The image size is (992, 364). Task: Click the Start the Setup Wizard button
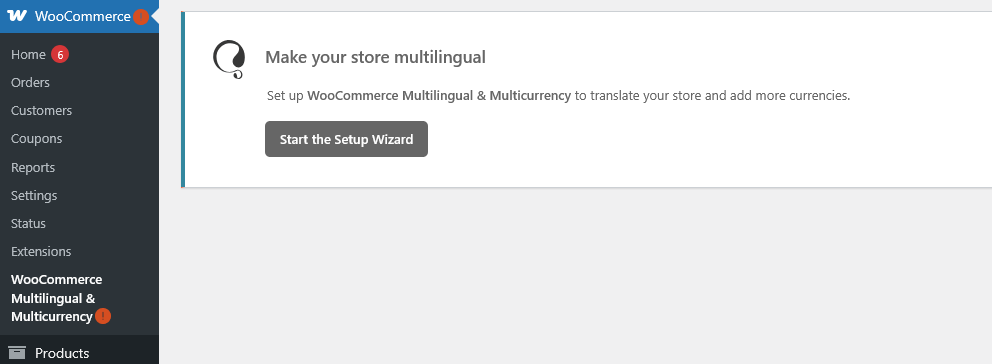(346, 139)
